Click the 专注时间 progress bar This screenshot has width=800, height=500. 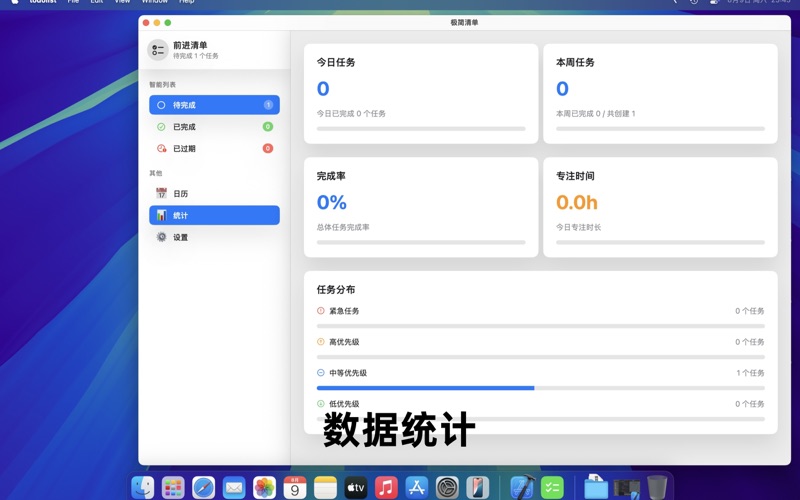pos(660,242)
